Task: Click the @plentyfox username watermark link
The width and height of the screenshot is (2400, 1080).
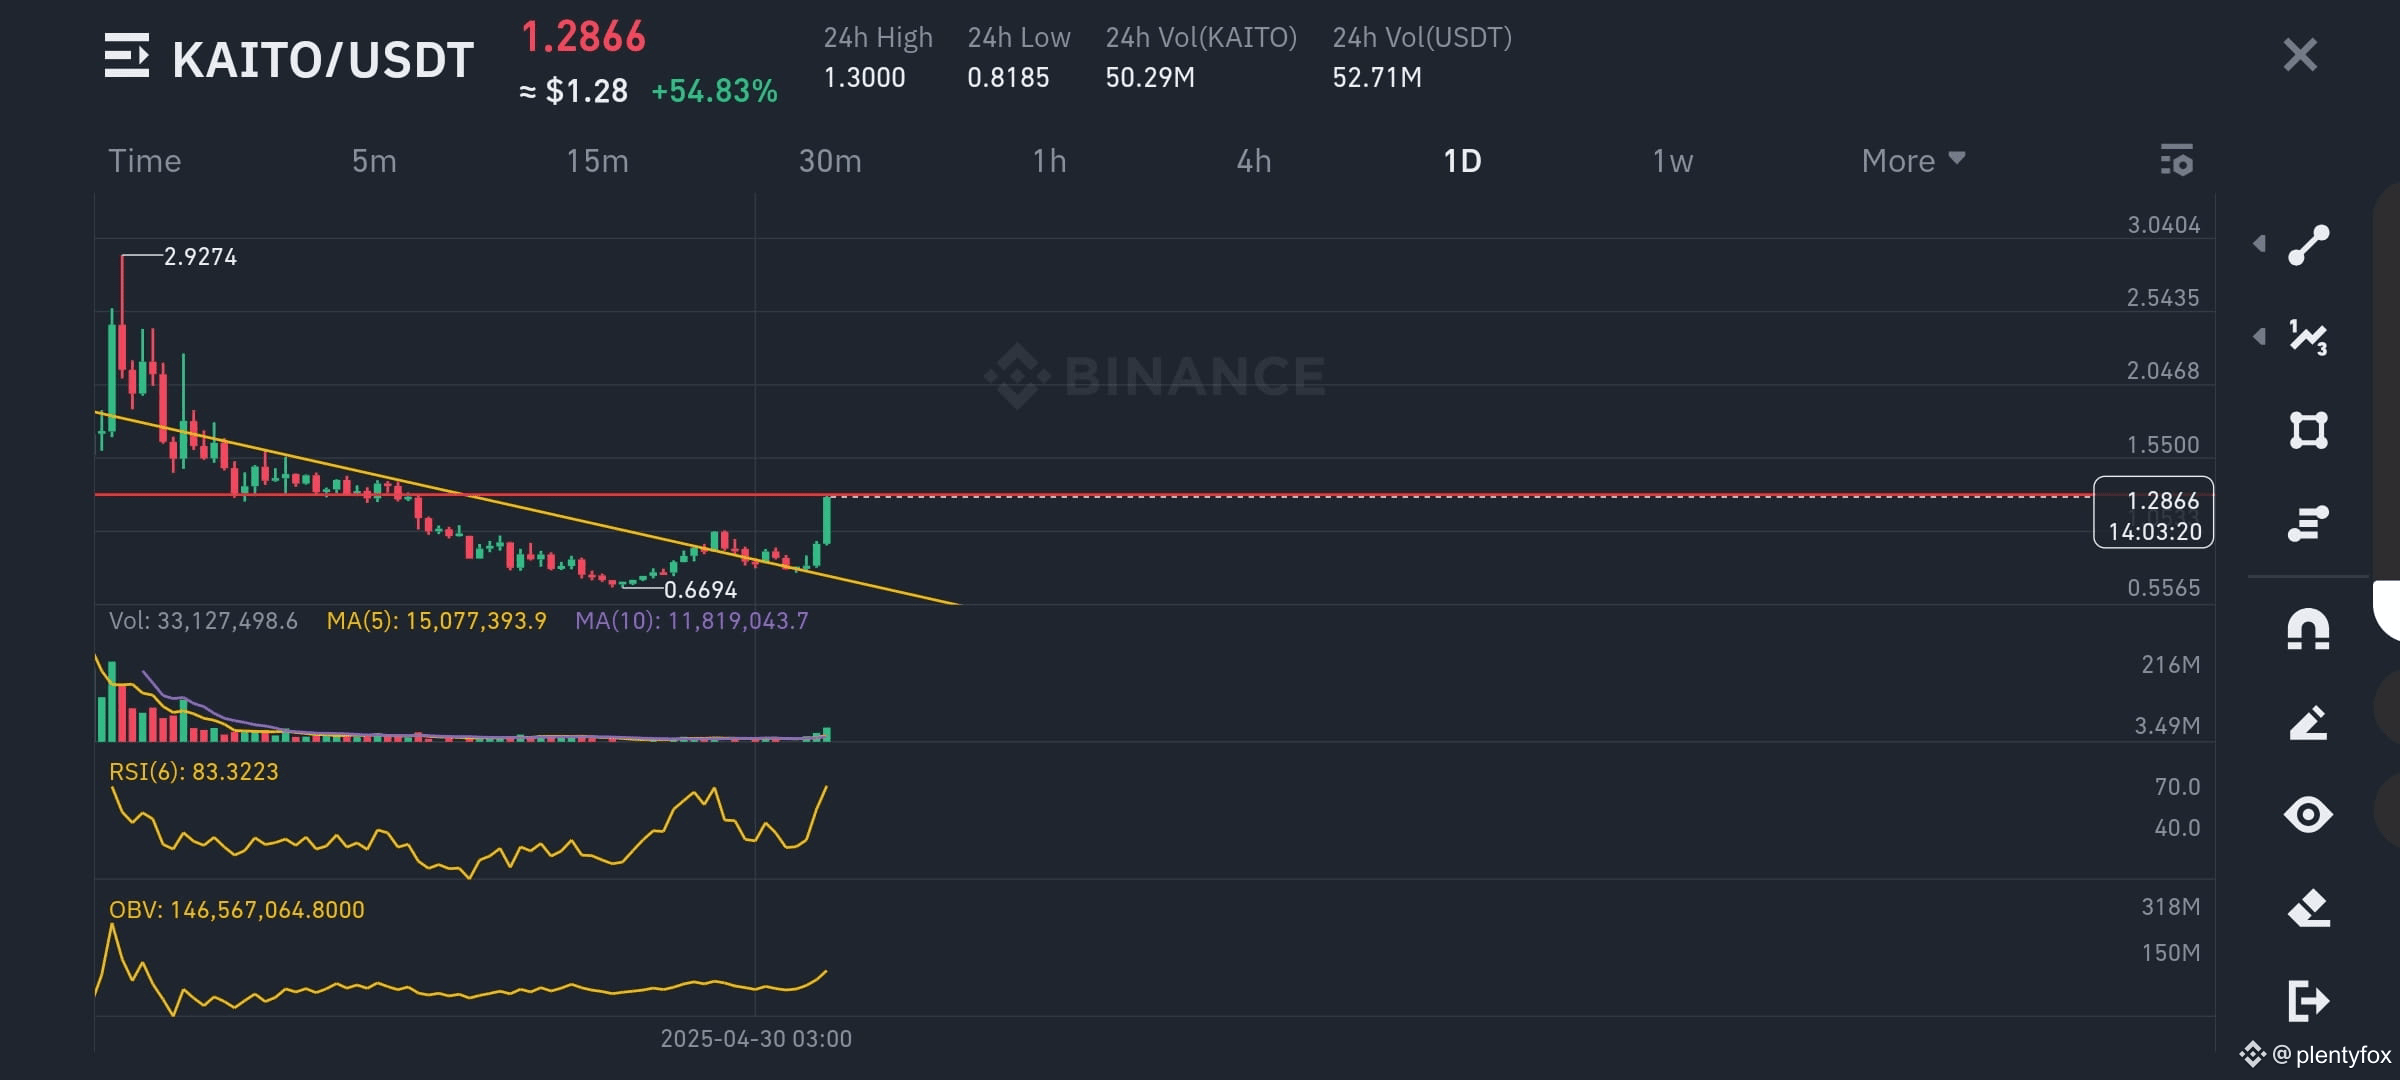Action: coord(2330,1054)
